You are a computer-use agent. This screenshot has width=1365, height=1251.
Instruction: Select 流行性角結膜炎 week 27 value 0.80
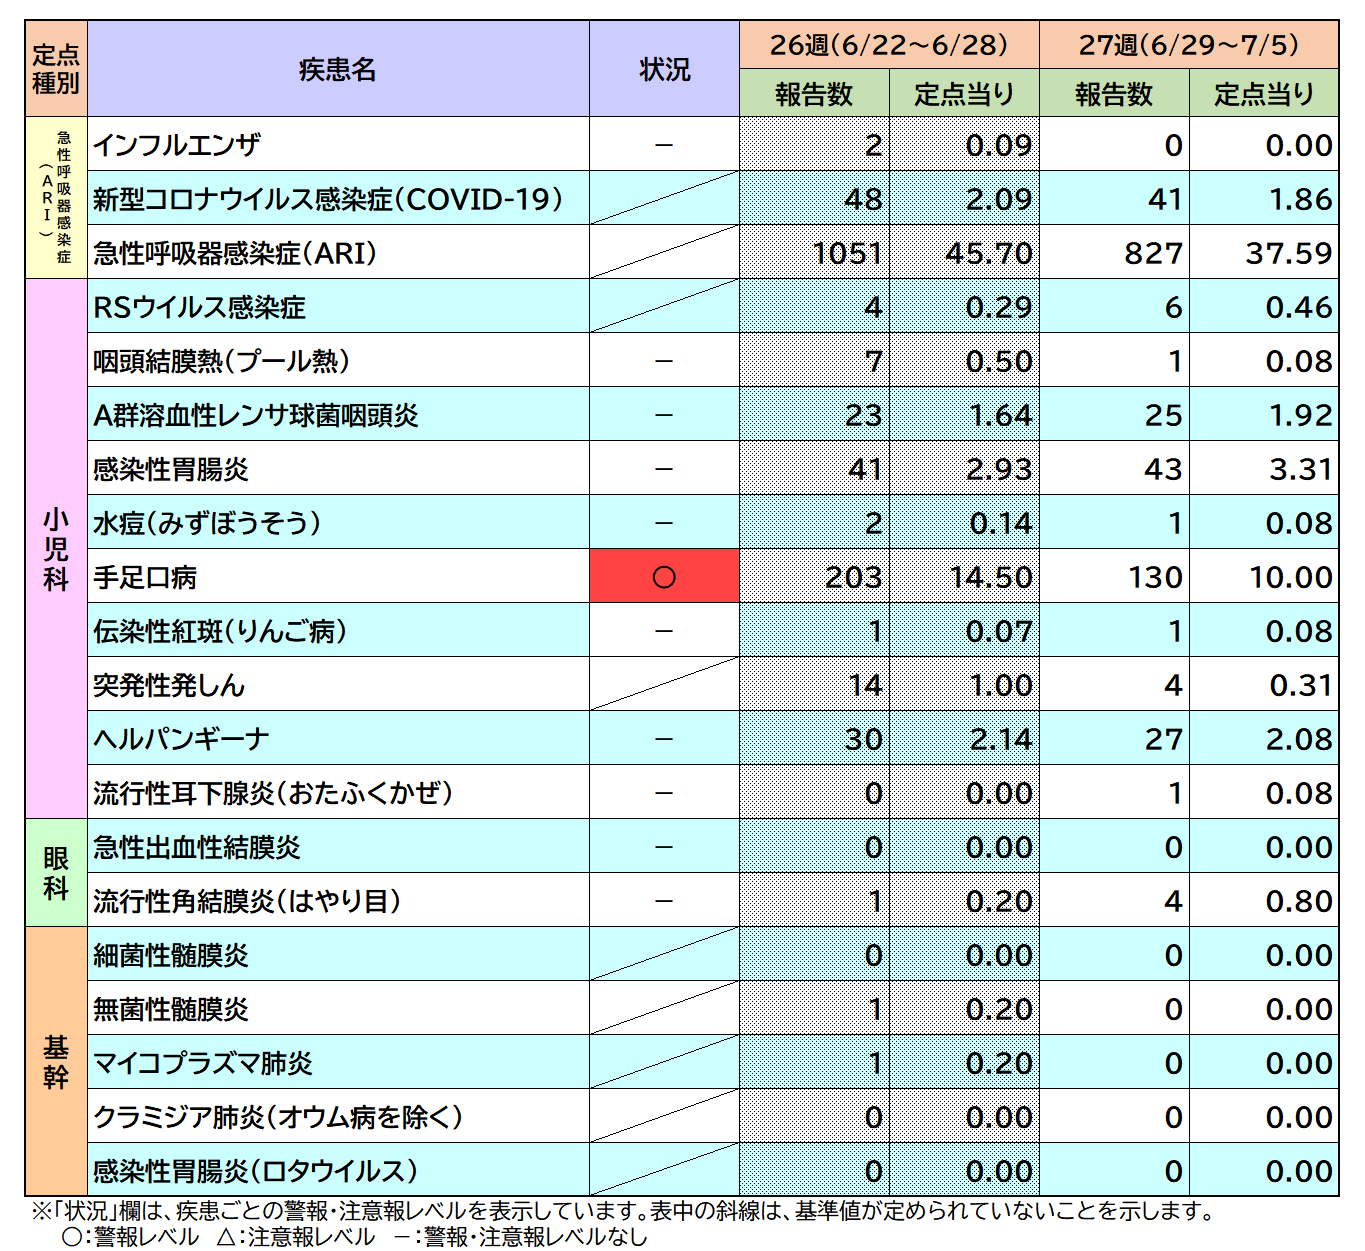pyautogui.click(x=1299, y=901)
